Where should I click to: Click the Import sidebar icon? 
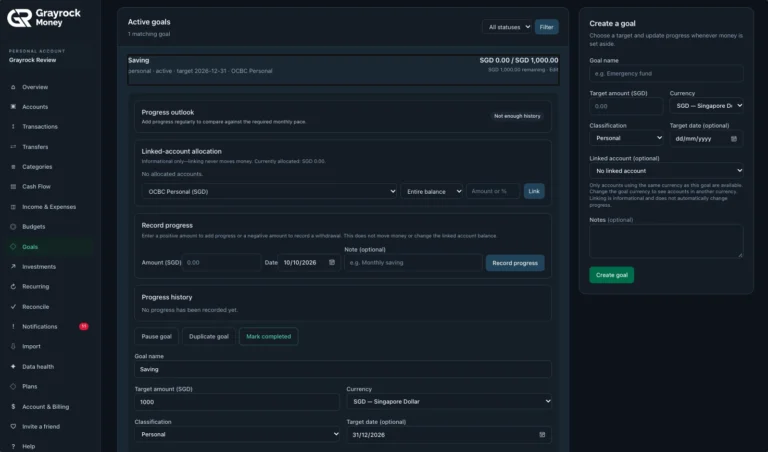point(13,346)
